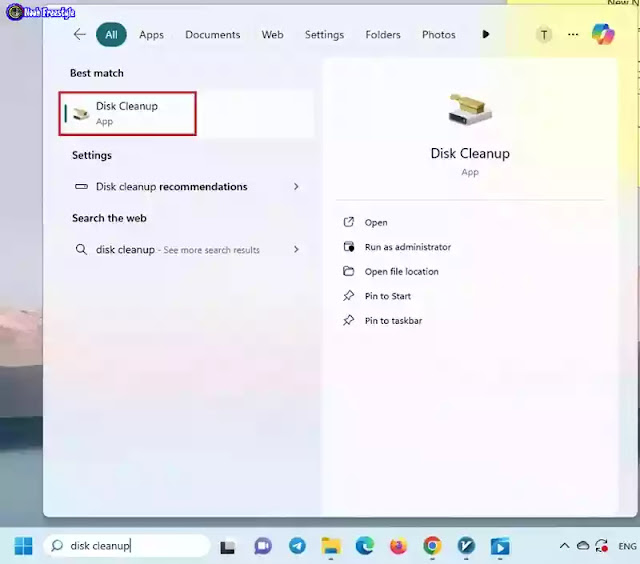The image size is (640, 564).
Task: Open the T user account avatar
Action: (x=544, y=35)
